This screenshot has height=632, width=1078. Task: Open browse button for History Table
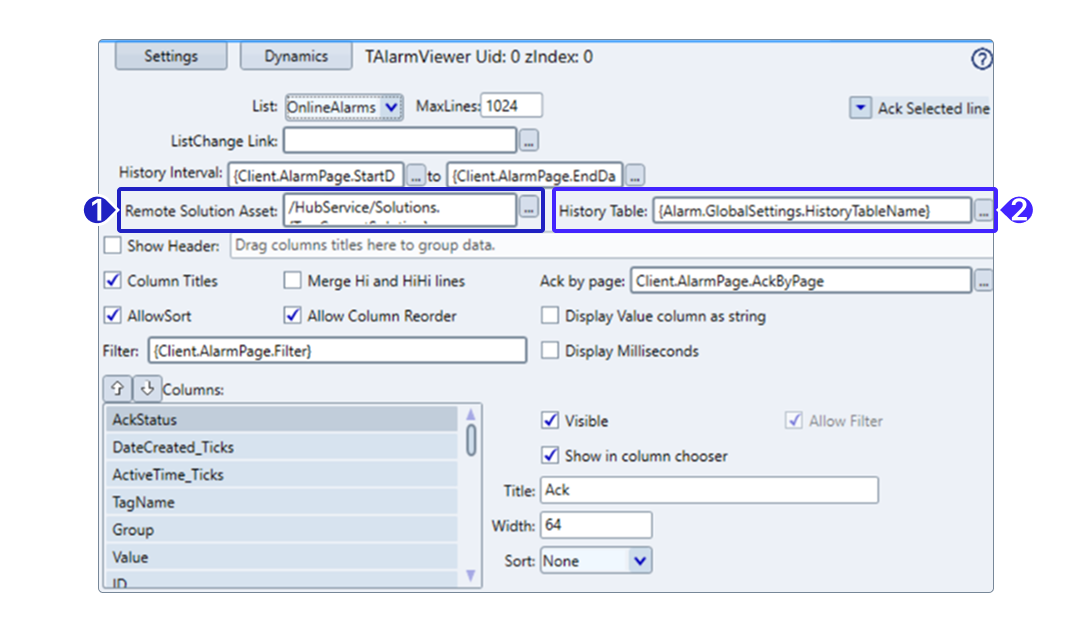pos(983,211)
